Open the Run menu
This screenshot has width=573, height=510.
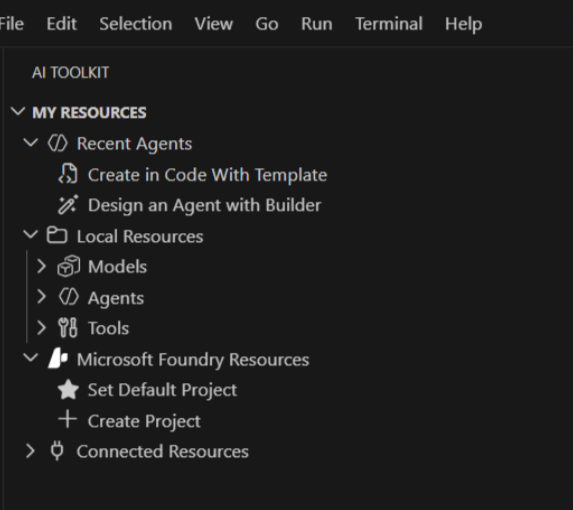pyautogui.click(x=316, y=24)
